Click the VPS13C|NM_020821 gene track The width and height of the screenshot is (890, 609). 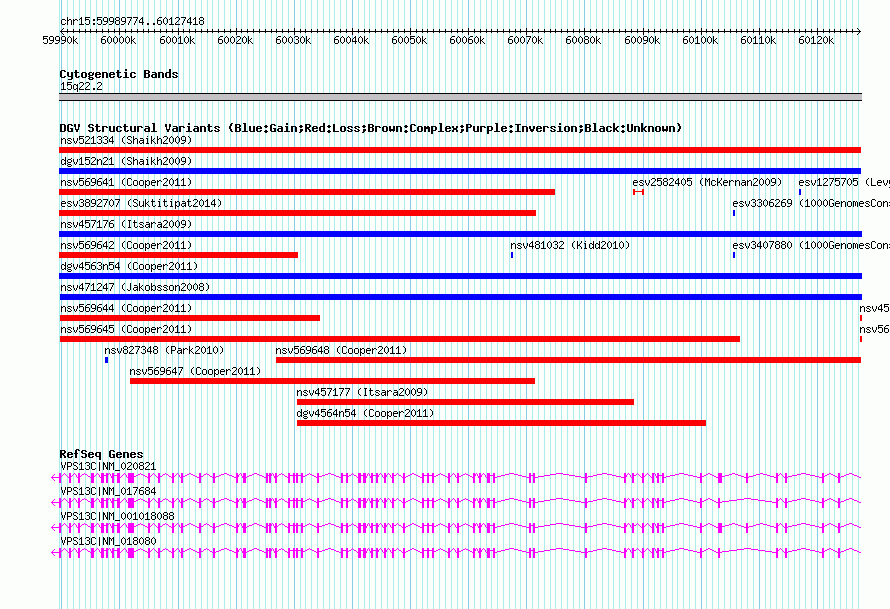point(456,478)
